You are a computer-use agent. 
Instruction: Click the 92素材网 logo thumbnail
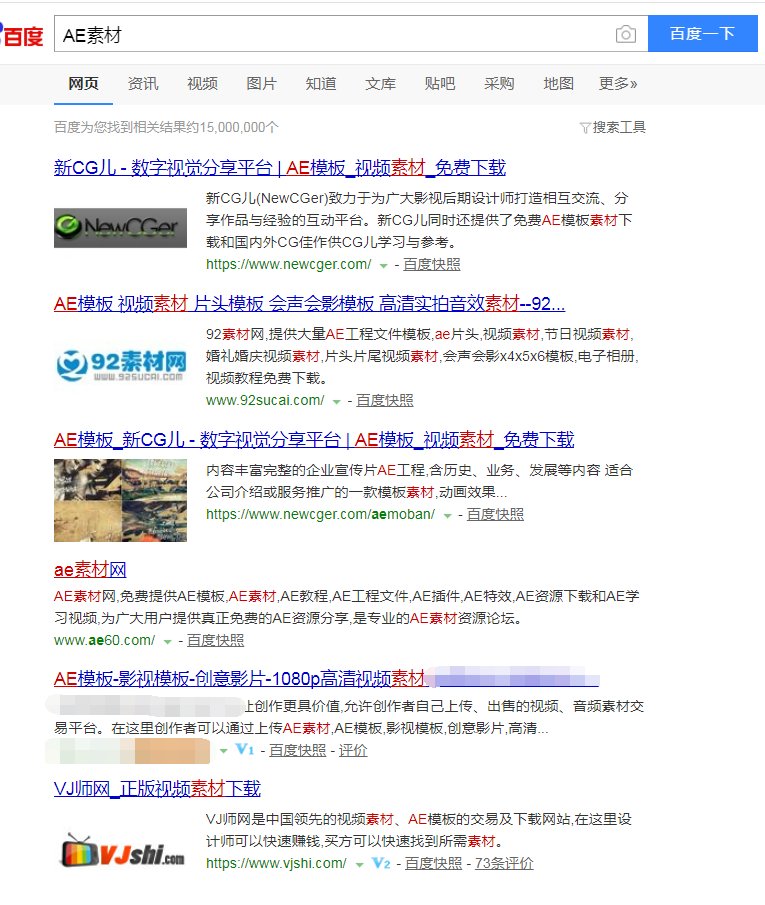[120, 365]
